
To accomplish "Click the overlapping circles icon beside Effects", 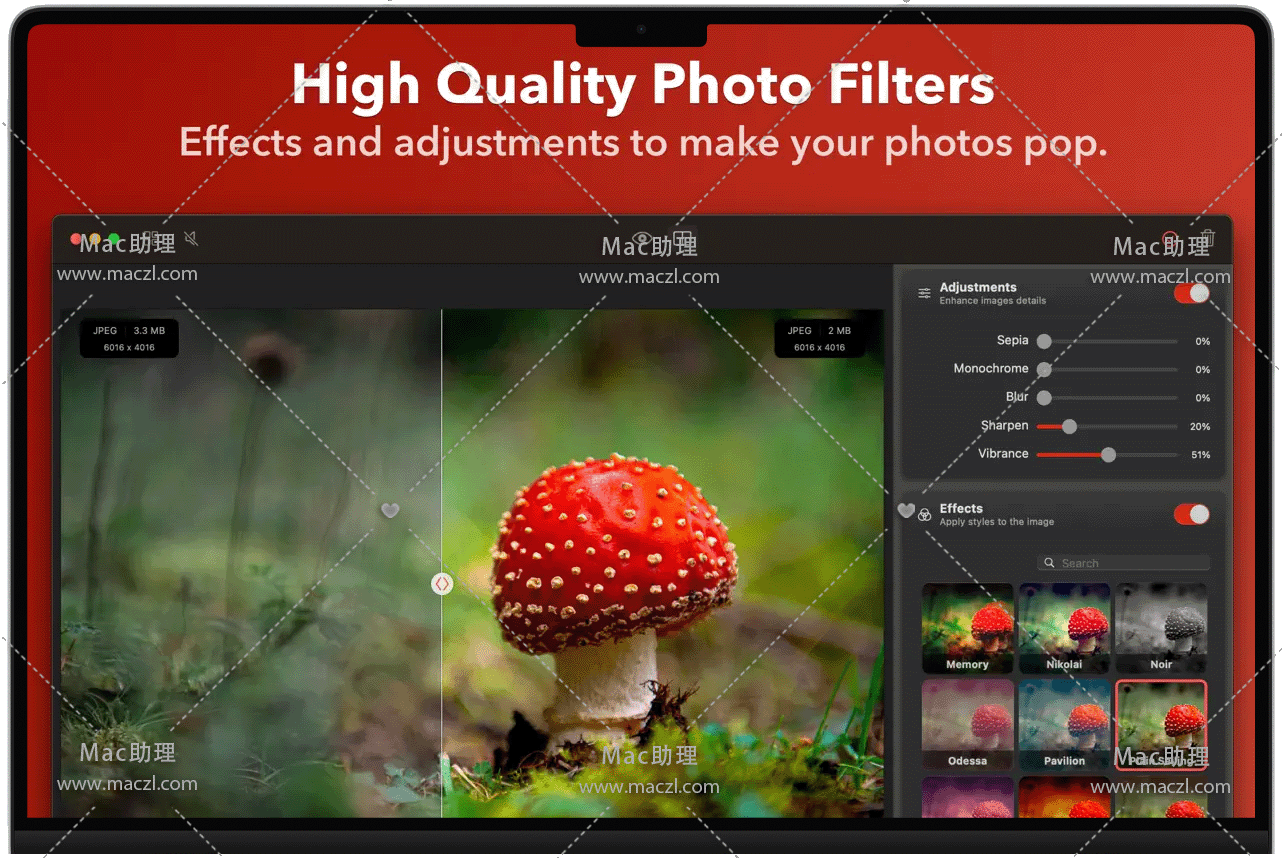I will [x=925, y=515].
